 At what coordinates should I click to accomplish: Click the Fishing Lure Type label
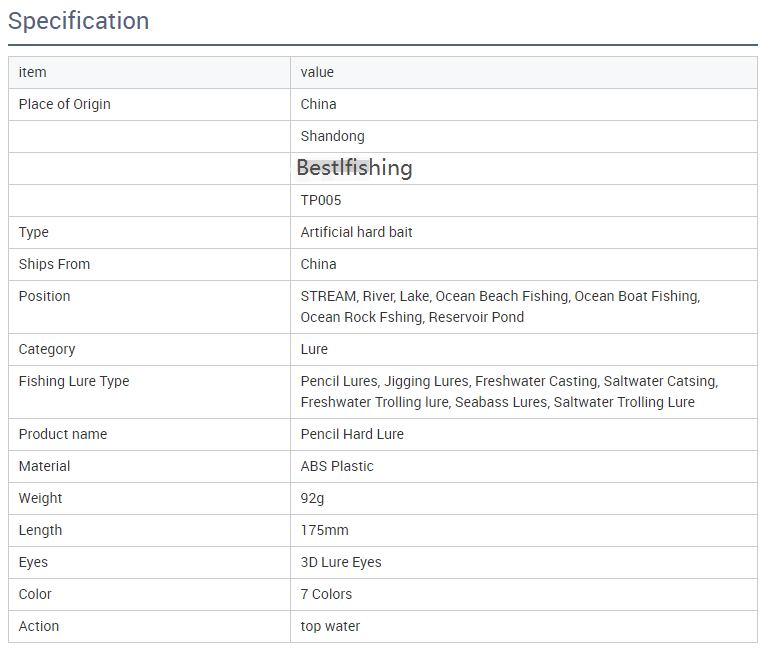point(74,381)
